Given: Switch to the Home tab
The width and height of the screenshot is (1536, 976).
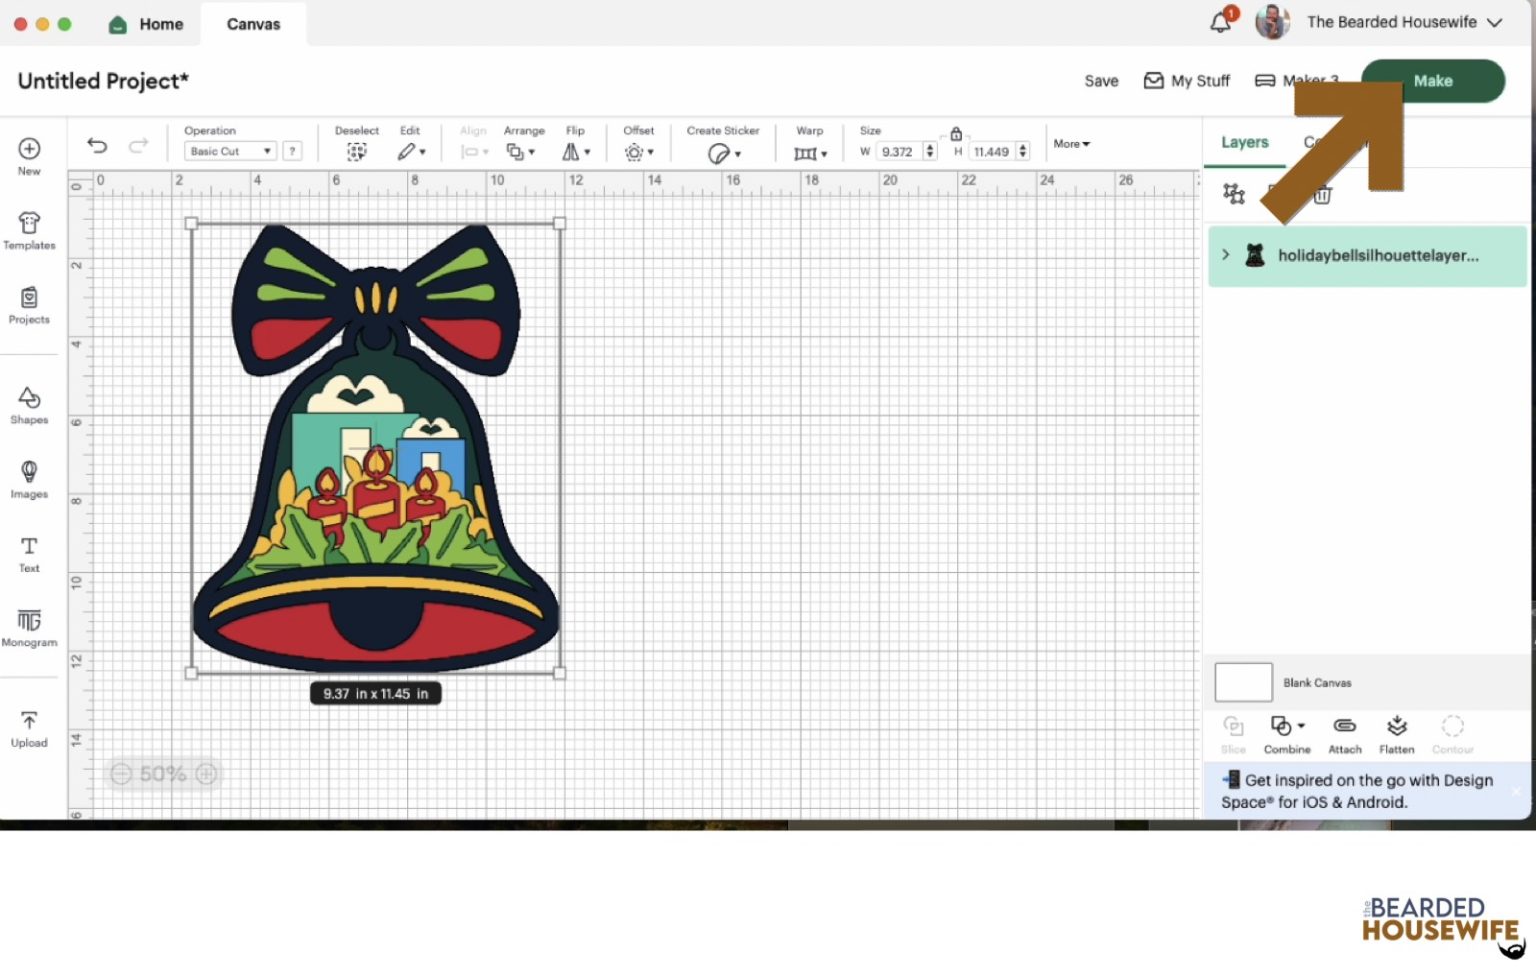Looking at the screenshot, I should 147,24.
